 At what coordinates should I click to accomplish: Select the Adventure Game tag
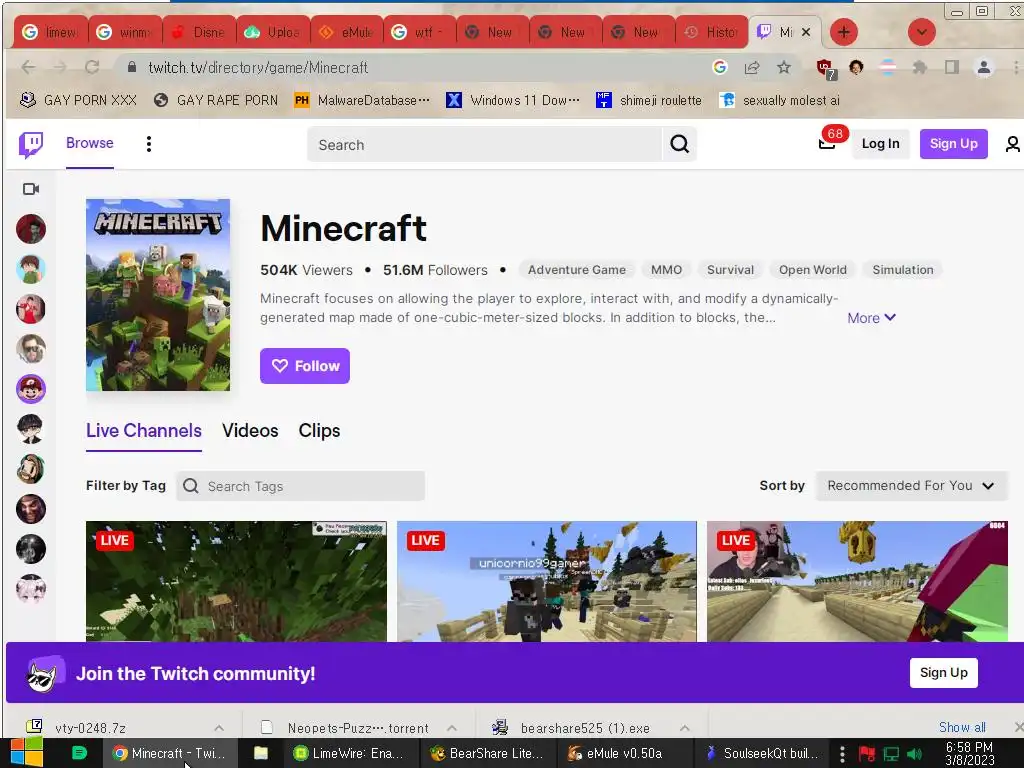577,270
